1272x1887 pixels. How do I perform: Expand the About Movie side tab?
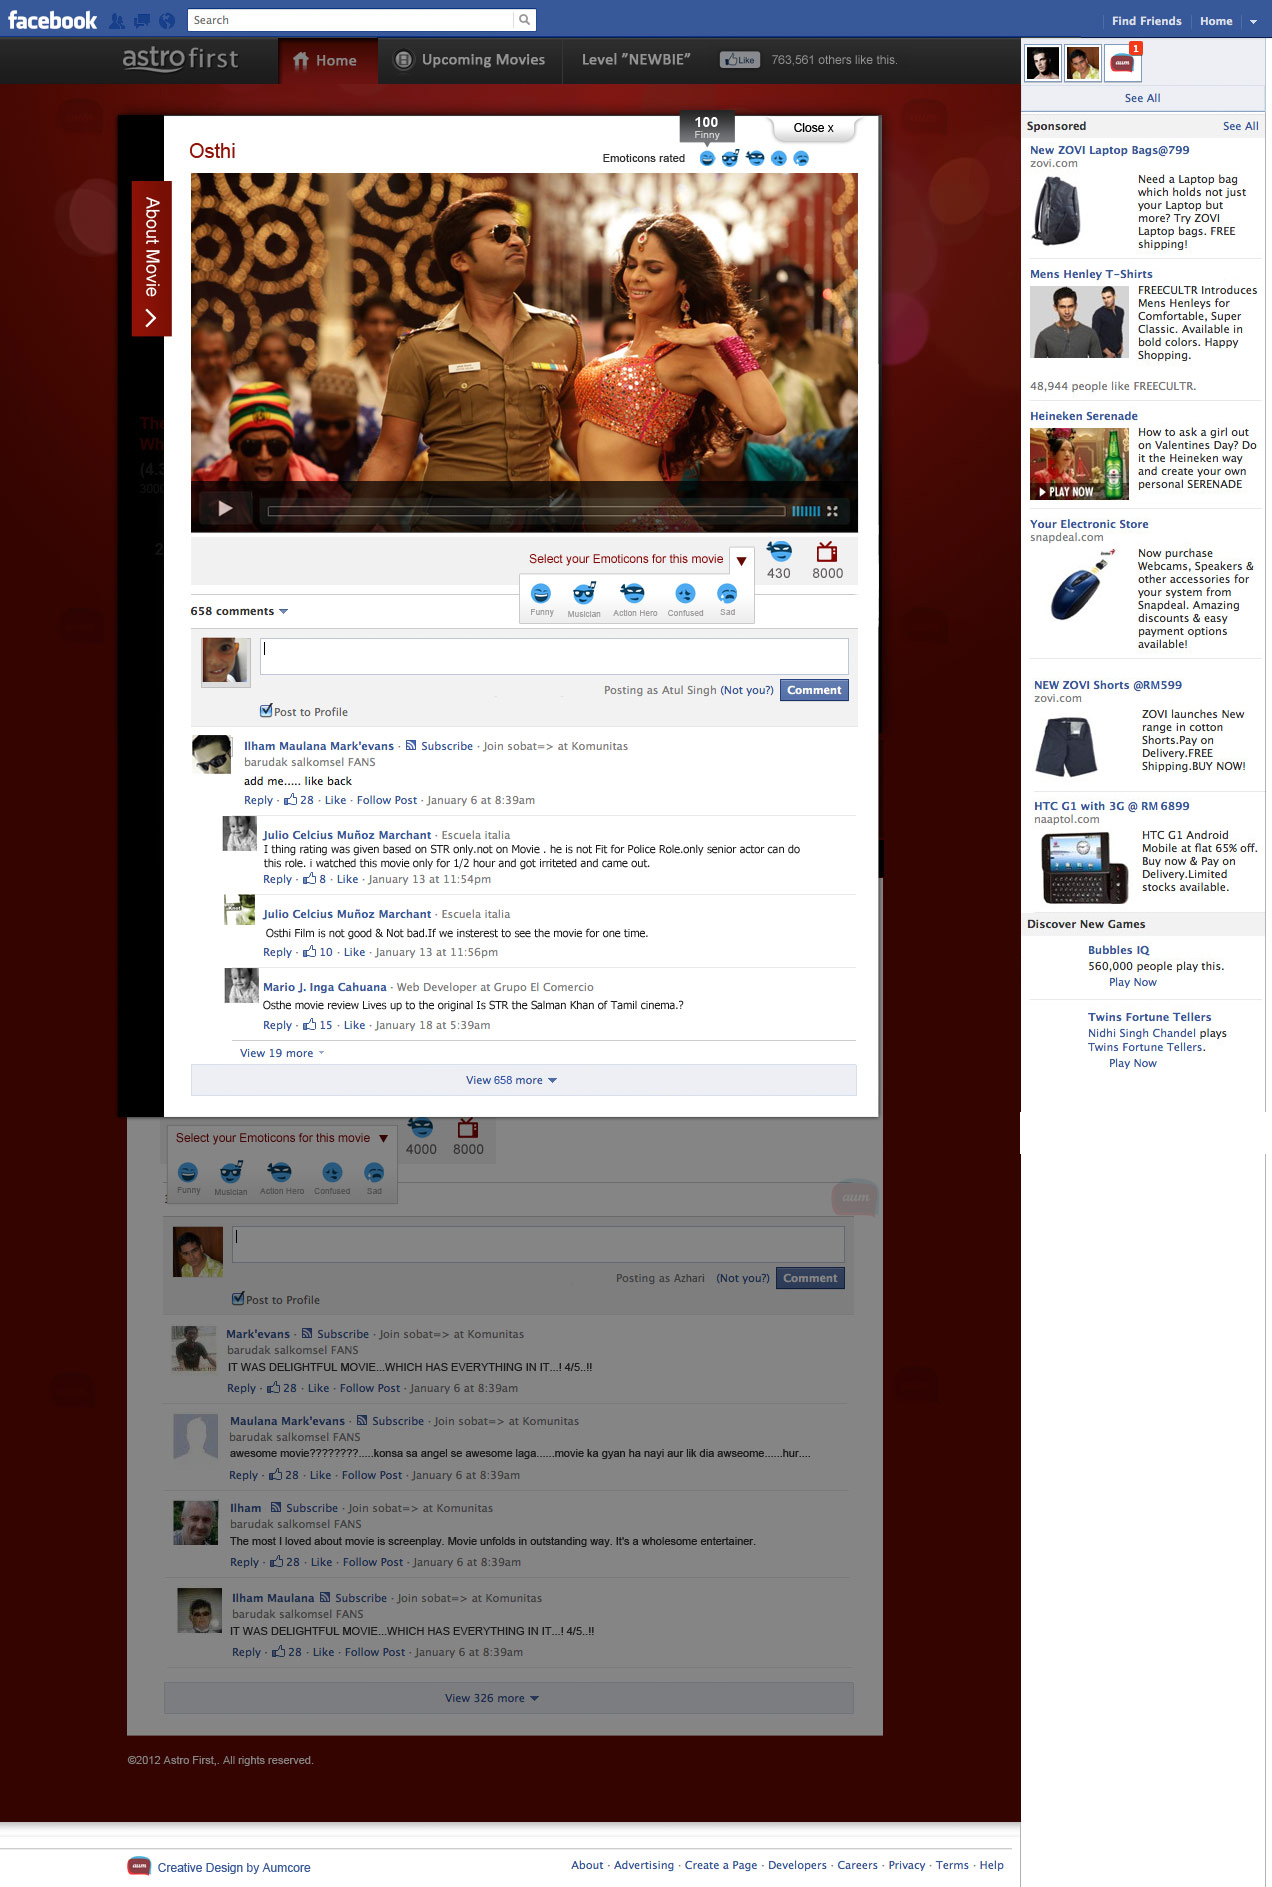click(151, 259)
